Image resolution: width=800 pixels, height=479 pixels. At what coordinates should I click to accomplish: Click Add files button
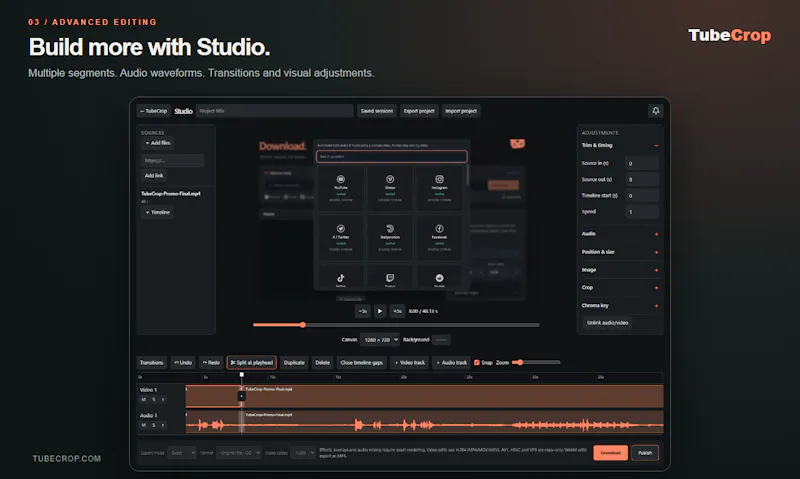pyautogui.click(x=158, y=143)
